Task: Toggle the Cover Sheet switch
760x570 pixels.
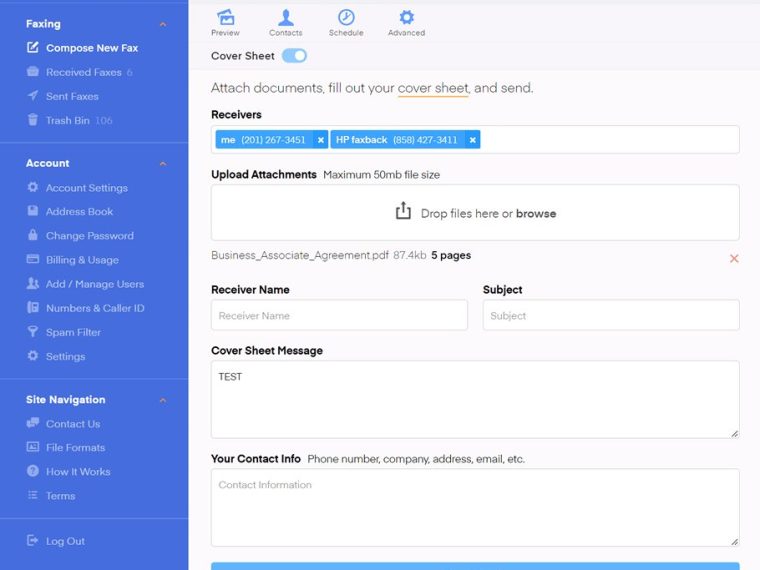Action: (294, 56)
